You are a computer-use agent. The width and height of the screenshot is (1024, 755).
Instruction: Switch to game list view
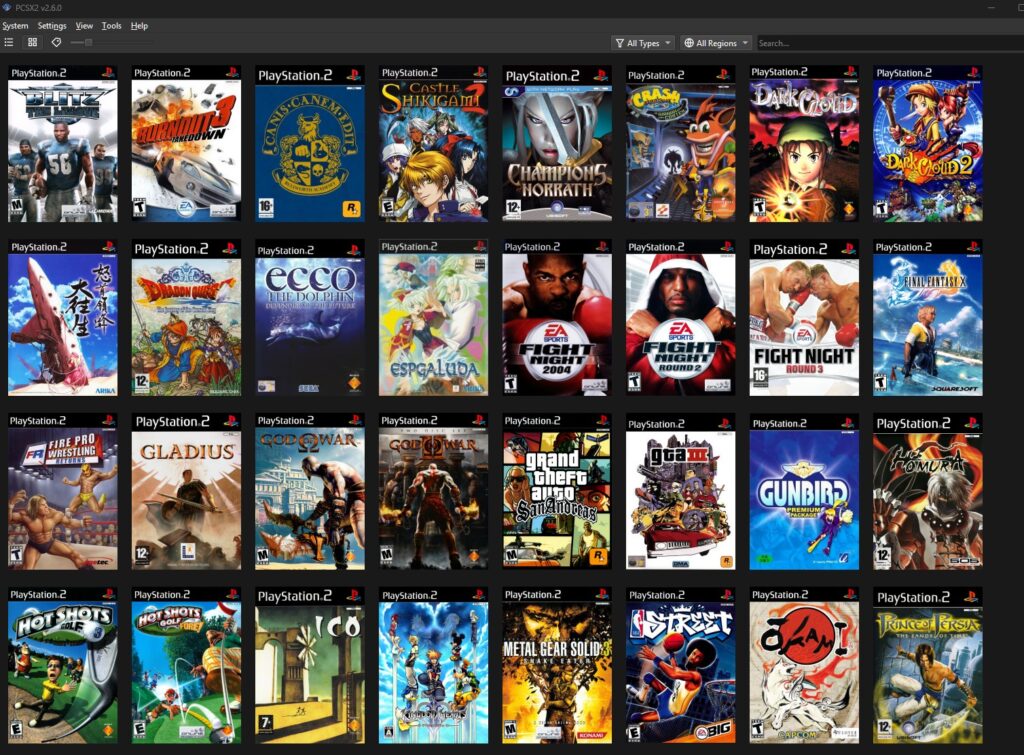click(x=9, y=43)
